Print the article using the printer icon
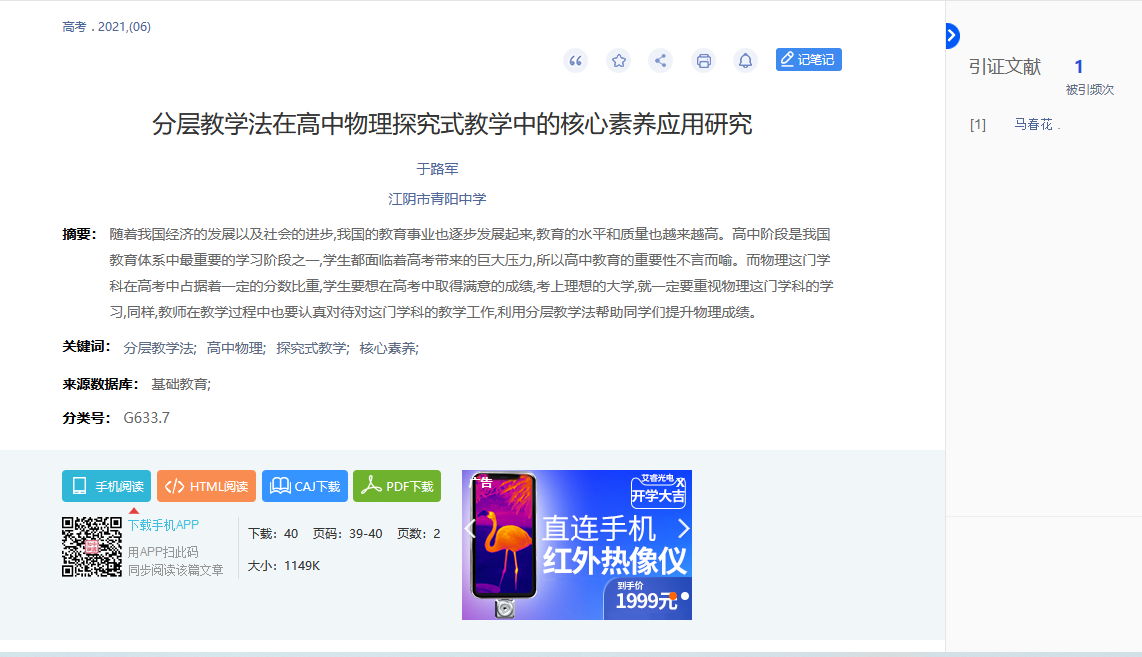The image size is (1142, 657). click(703, 61)
